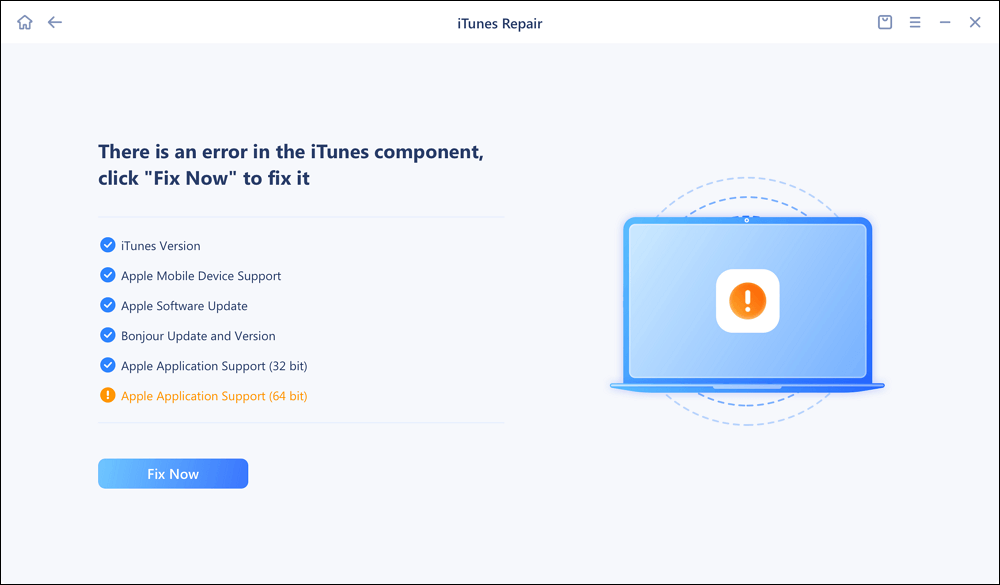Click checkmark beside Apple Software Update

108,305
